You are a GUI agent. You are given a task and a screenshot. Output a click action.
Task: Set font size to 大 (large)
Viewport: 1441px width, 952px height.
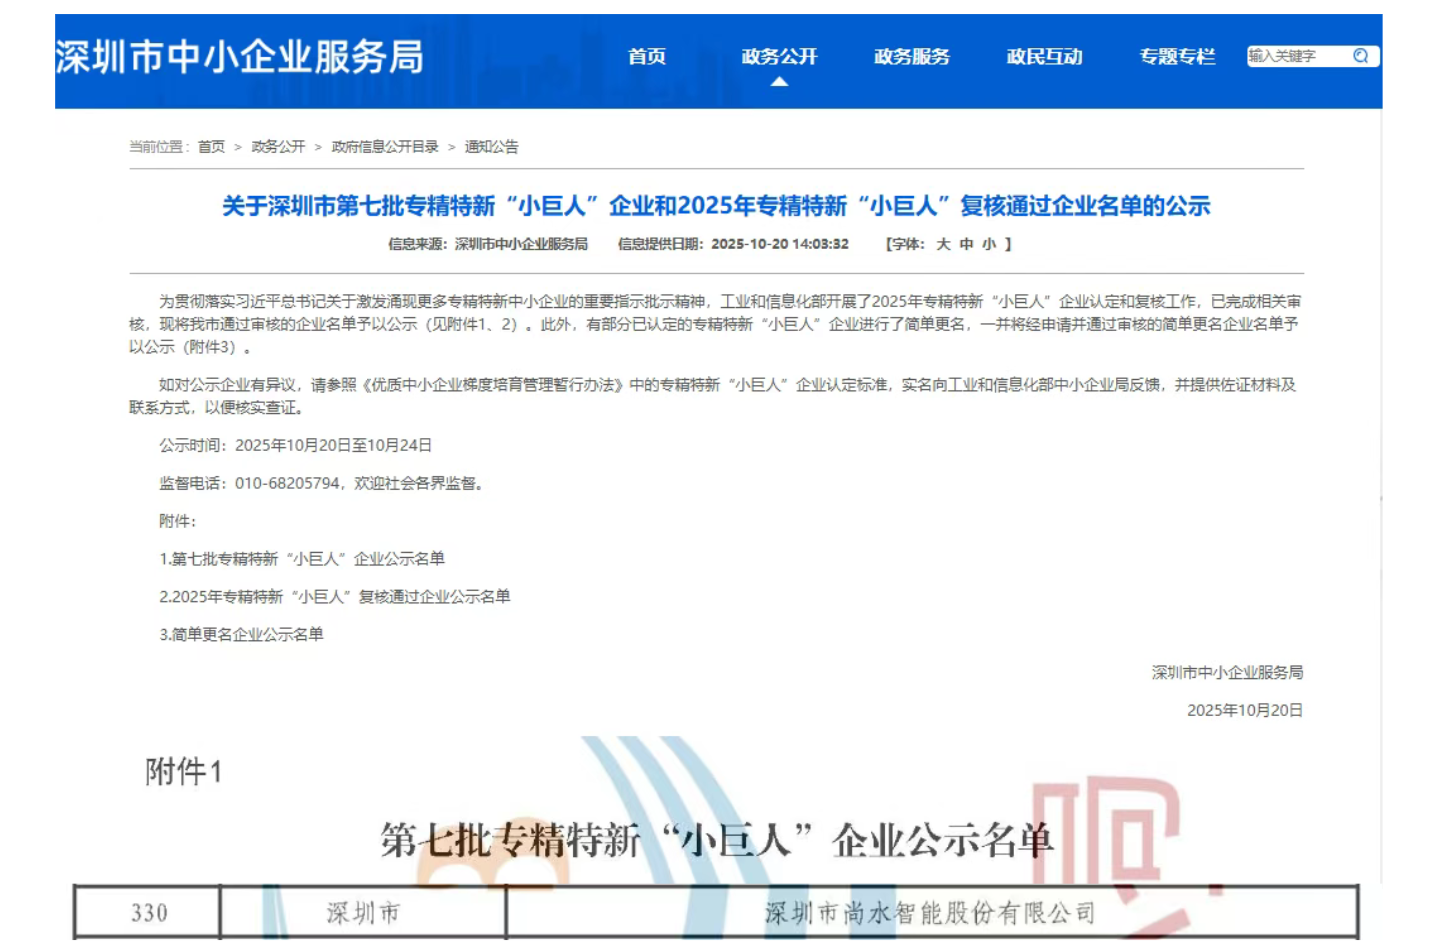tap(942, 244)
